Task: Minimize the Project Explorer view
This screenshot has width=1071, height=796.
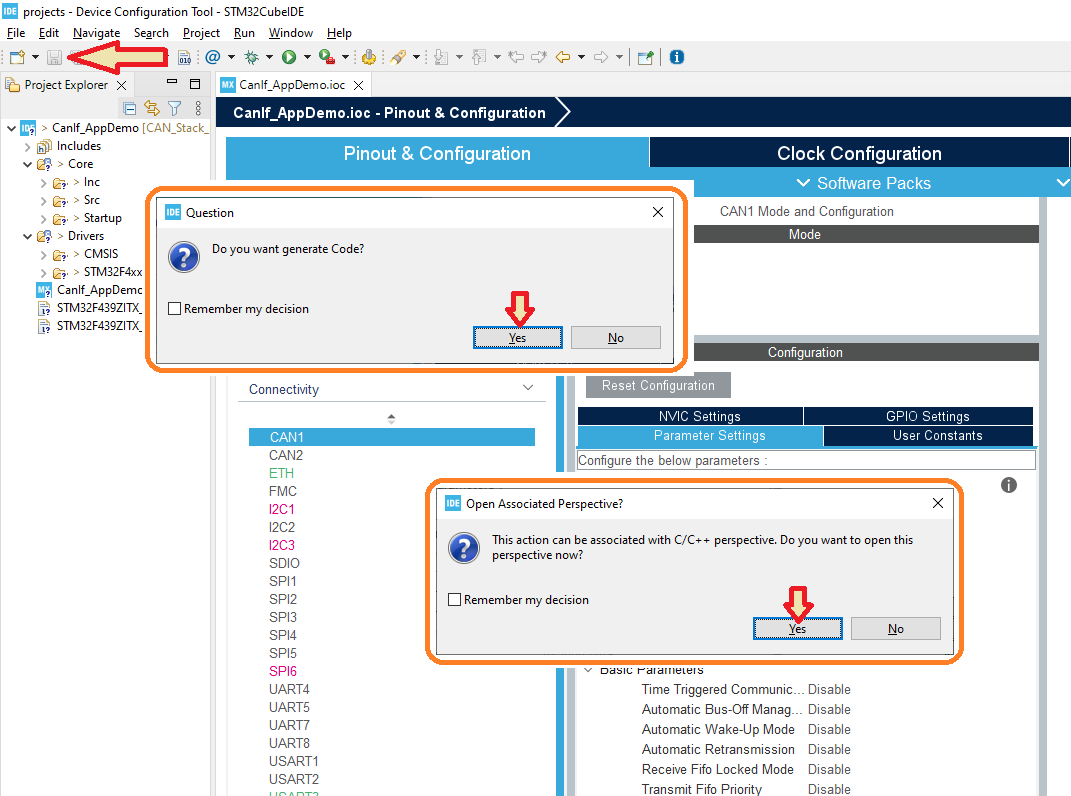Action: [x=172, y=82]
